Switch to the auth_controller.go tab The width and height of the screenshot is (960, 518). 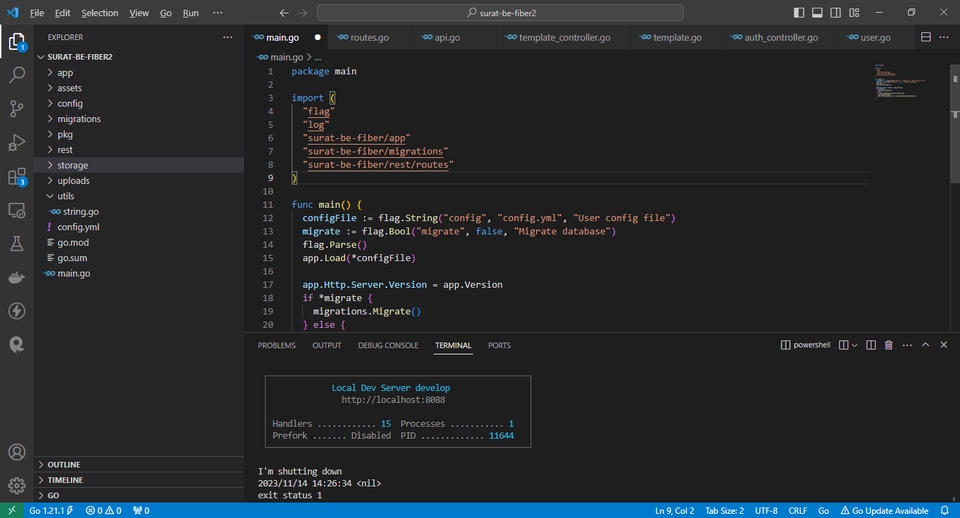point(781,37)
